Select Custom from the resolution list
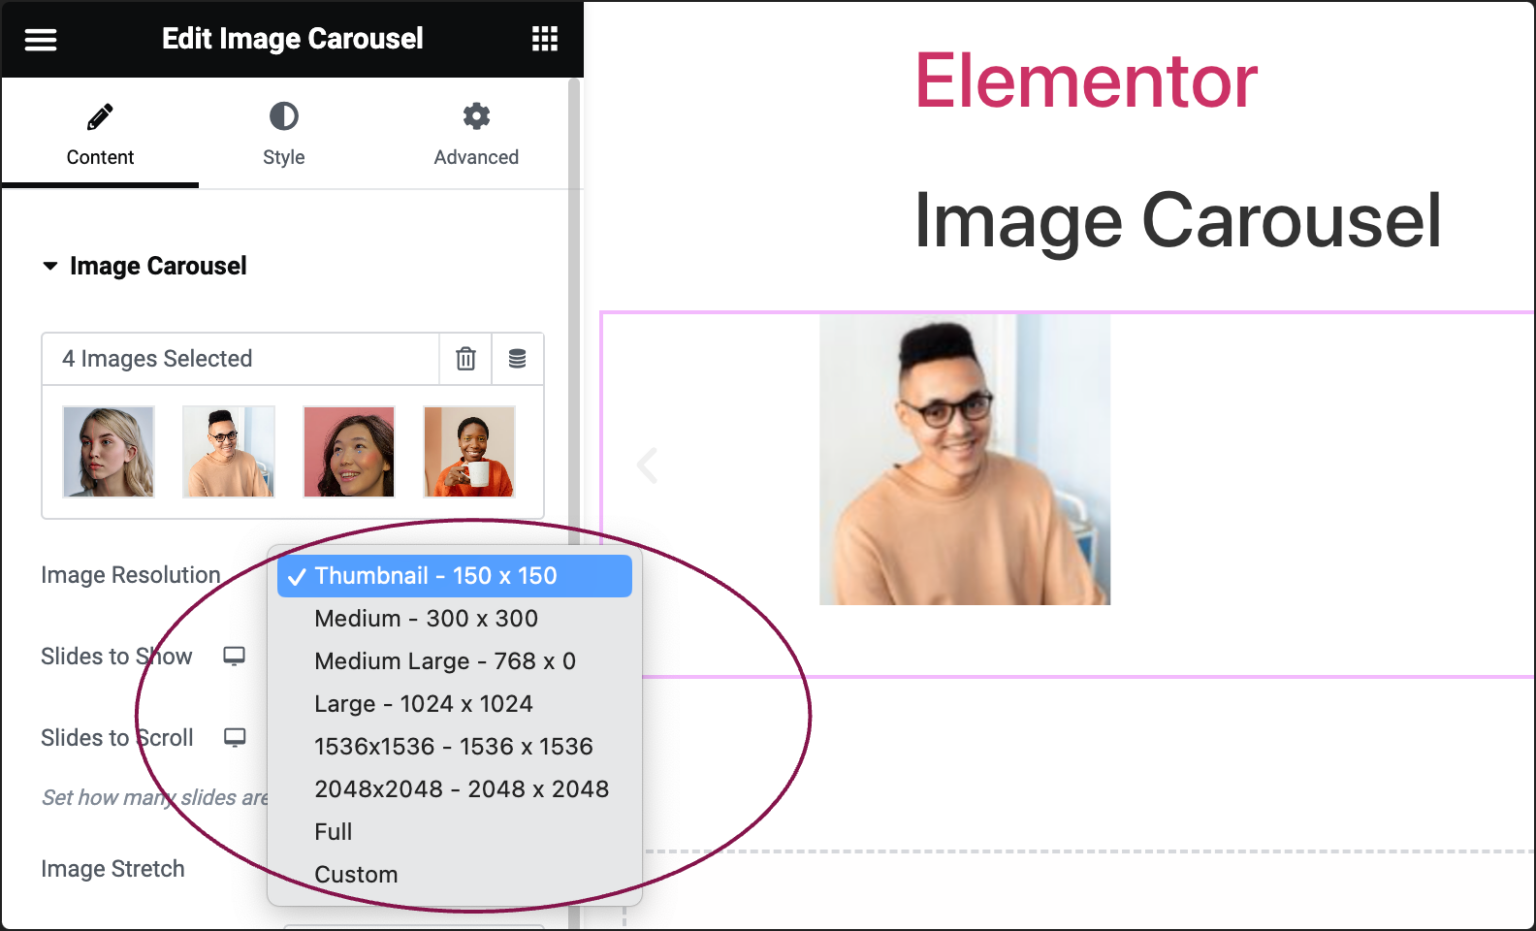The image size is (1536, 931). [x=356, y=874]
